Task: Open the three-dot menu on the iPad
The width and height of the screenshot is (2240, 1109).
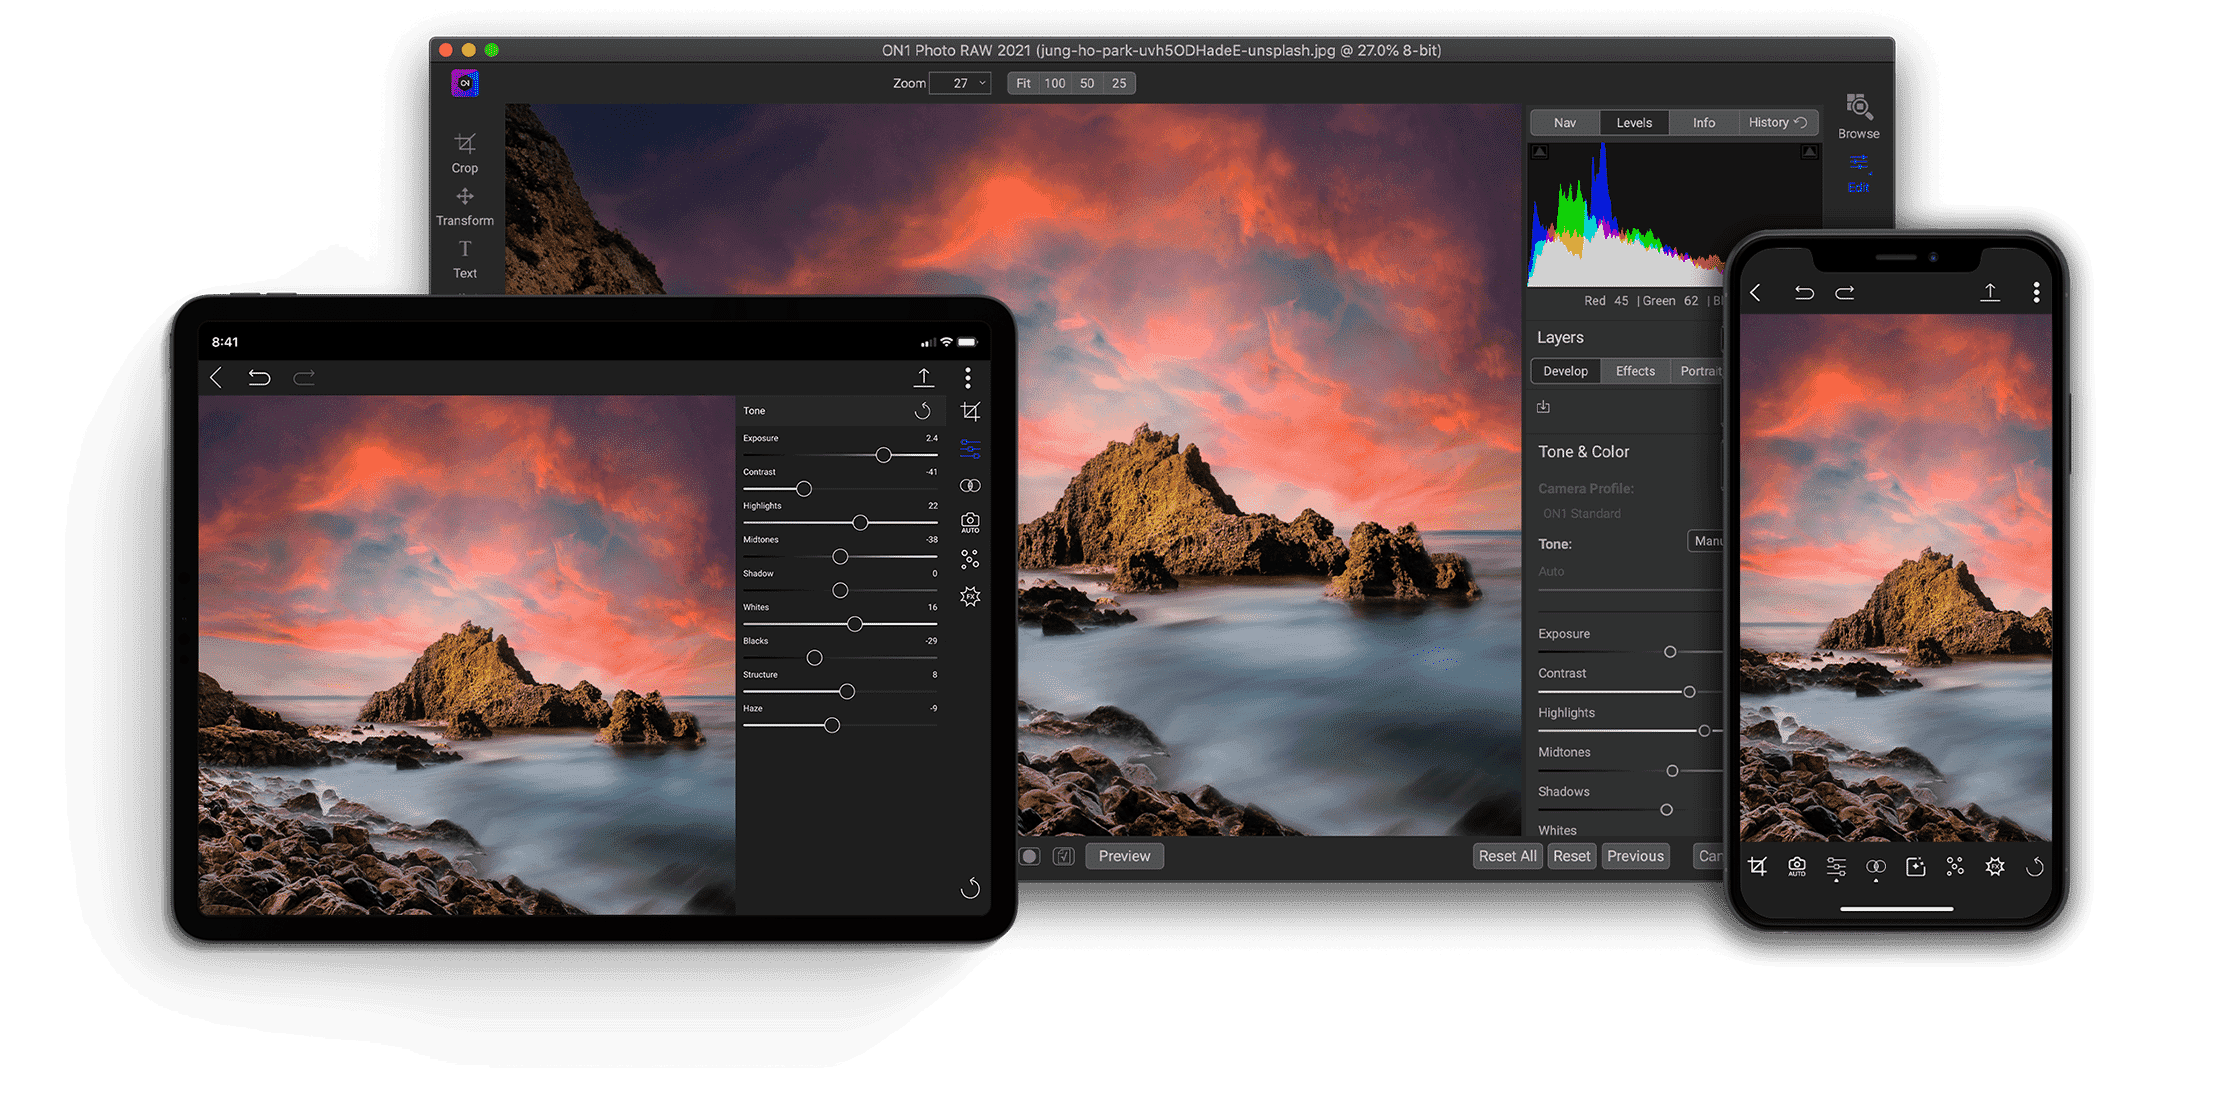Action: pos(967,377)
